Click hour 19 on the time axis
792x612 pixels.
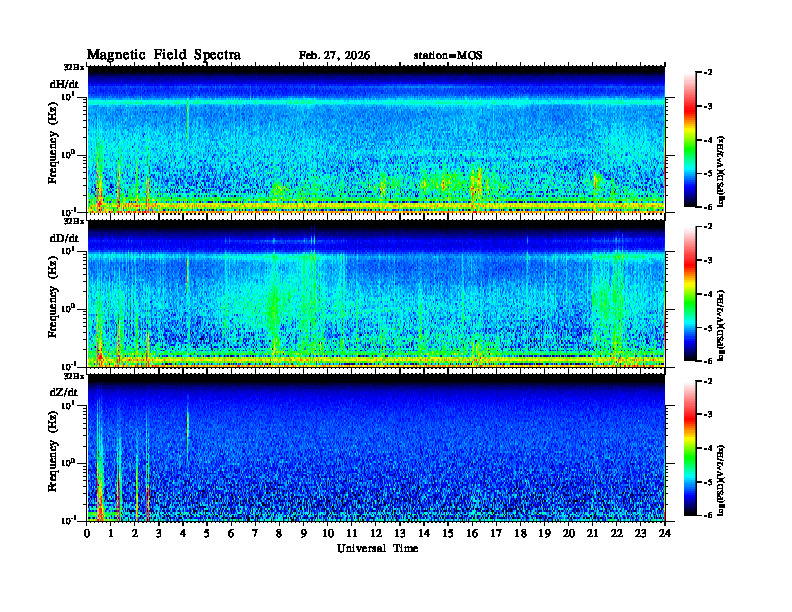tap(544, 534)
